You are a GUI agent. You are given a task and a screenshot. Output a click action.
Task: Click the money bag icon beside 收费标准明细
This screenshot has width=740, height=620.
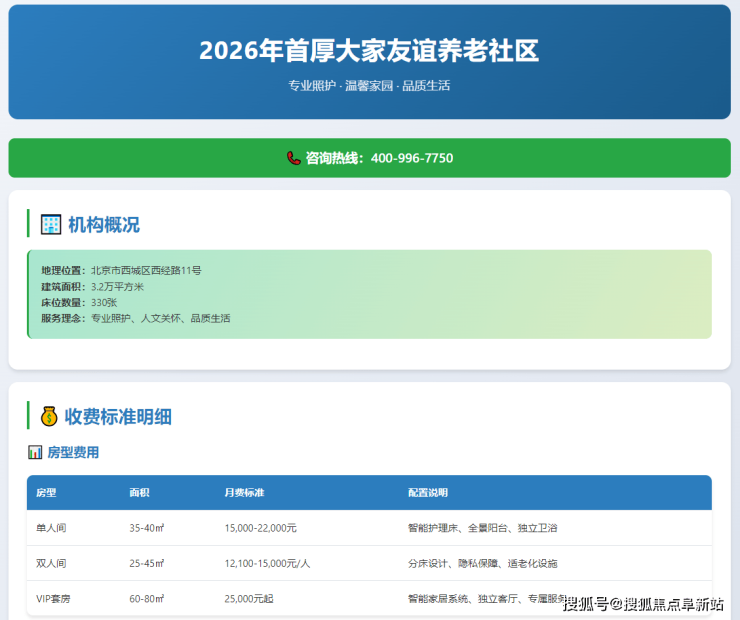tap(49, 416)
